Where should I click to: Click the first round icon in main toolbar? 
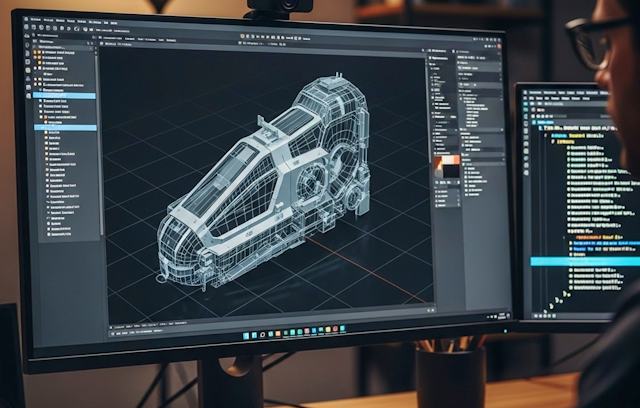click(x=27, y=27)
